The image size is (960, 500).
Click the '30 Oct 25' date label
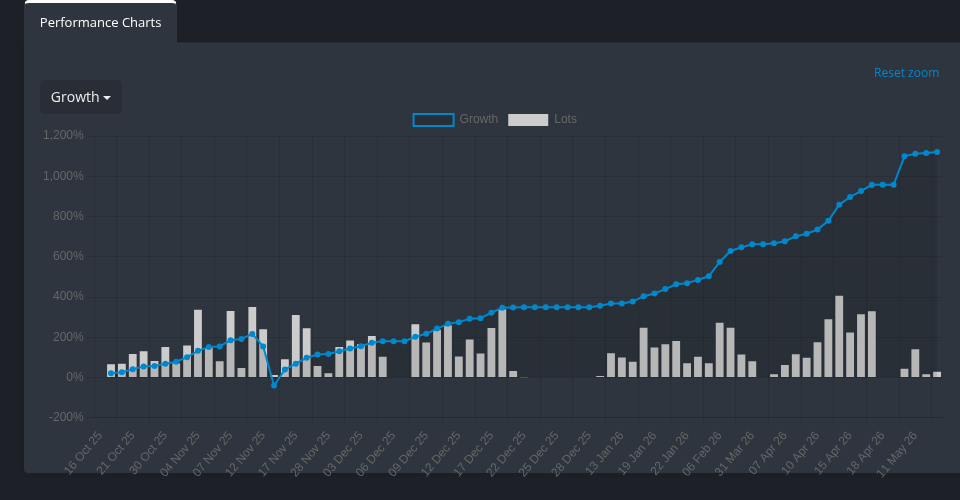click(x=148, y=453)
